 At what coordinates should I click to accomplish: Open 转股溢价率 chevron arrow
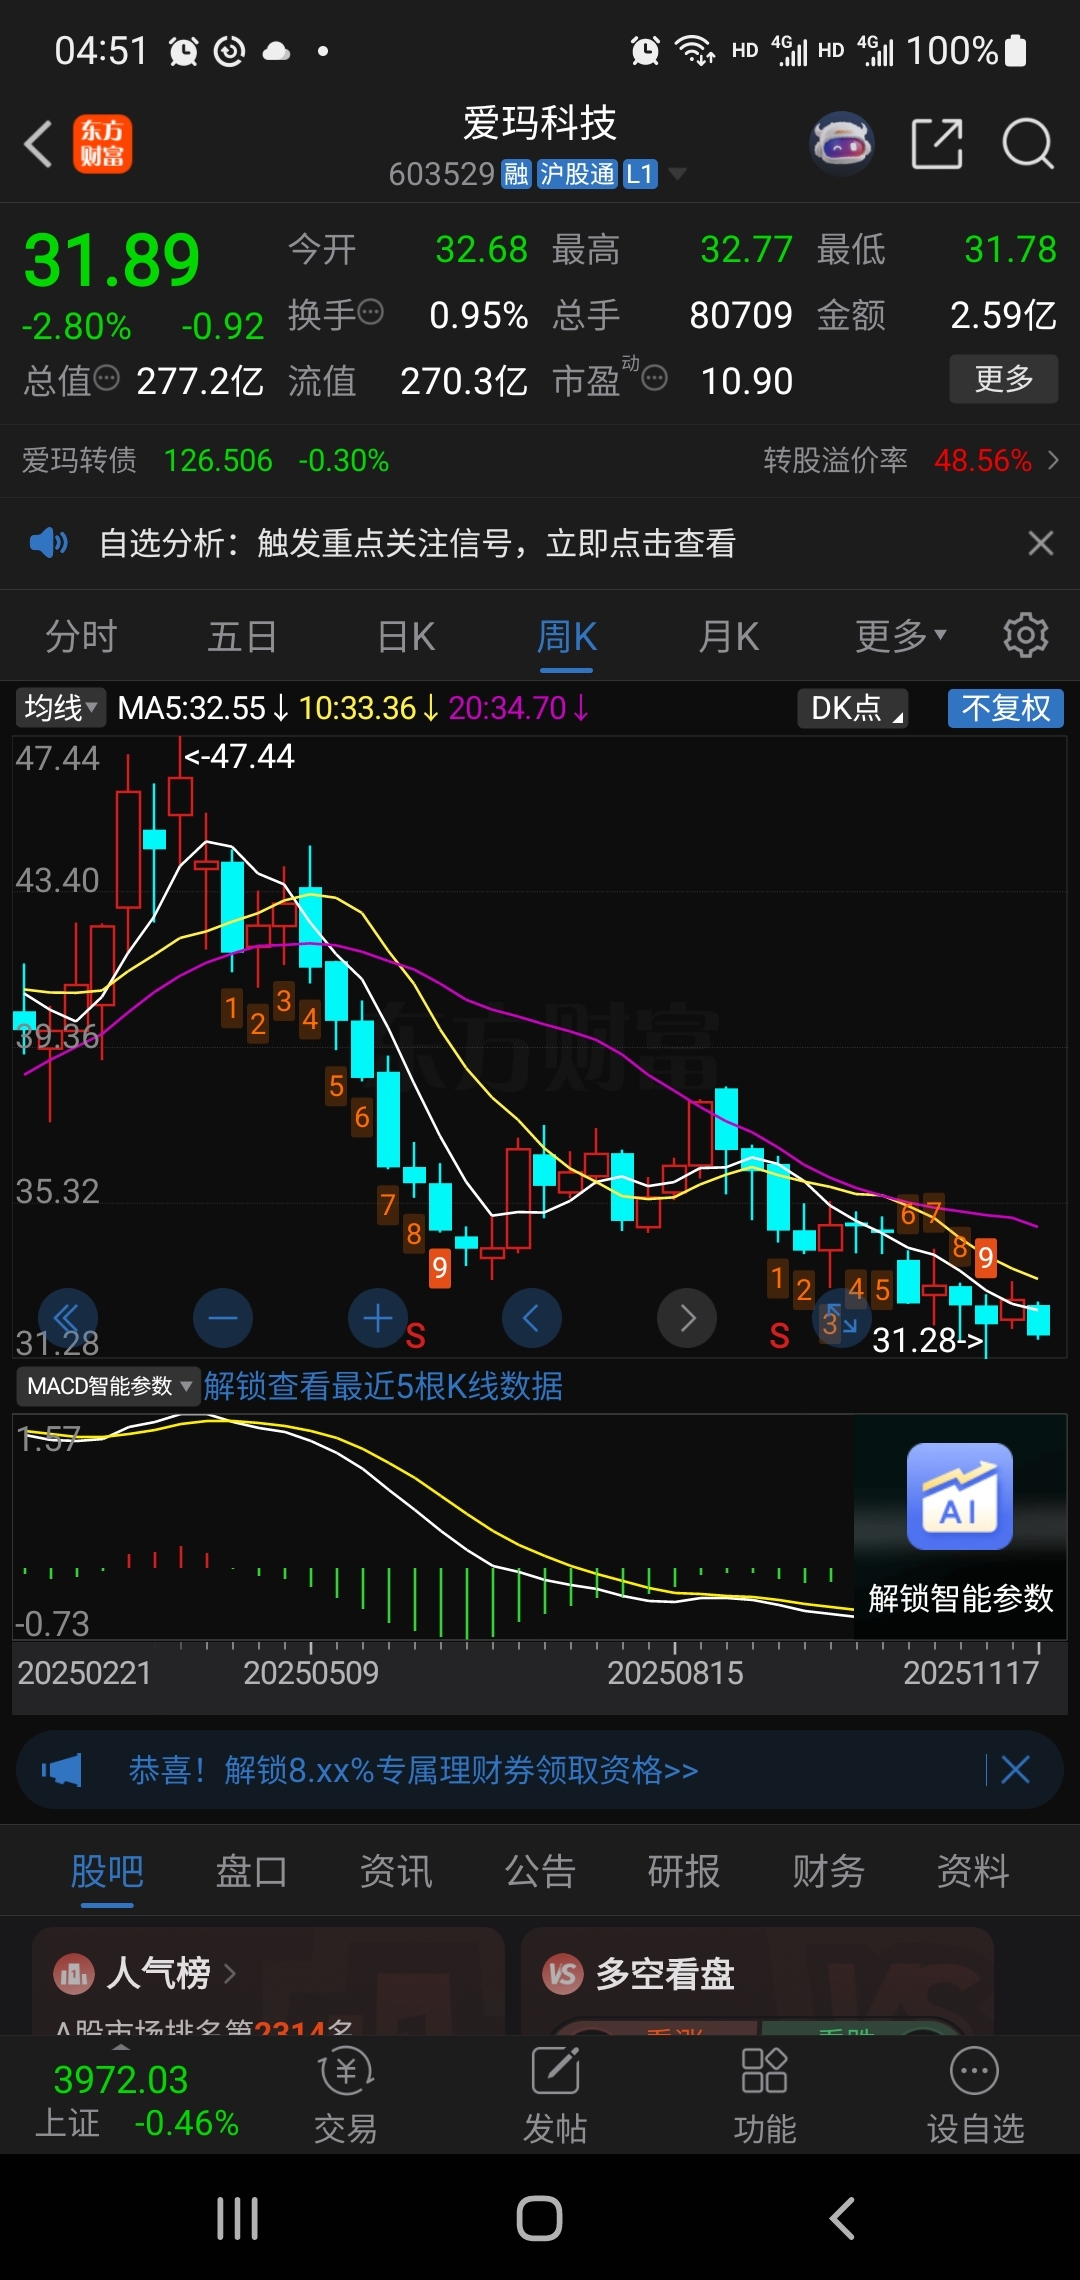1052,460
